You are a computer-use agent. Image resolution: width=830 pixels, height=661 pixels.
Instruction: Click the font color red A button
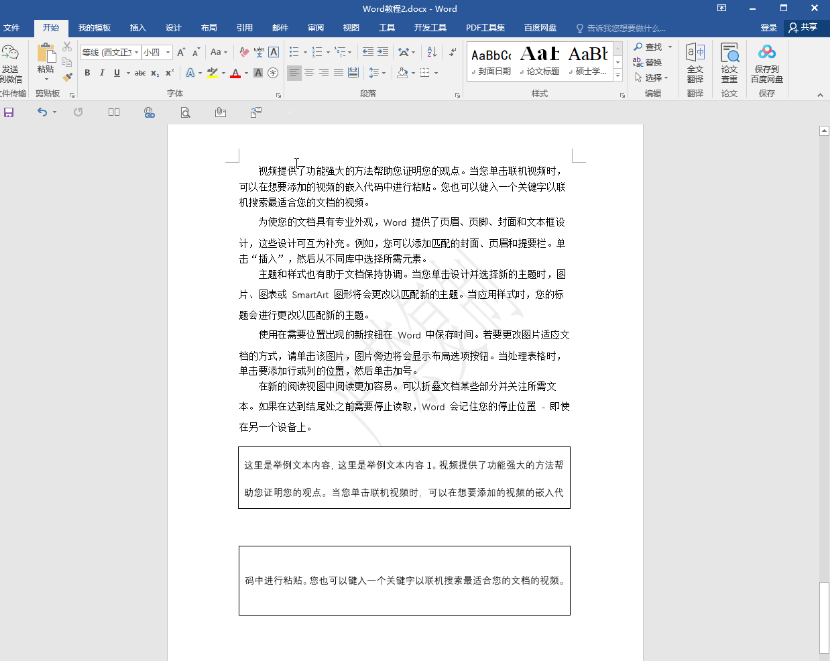tap(235, 73)
